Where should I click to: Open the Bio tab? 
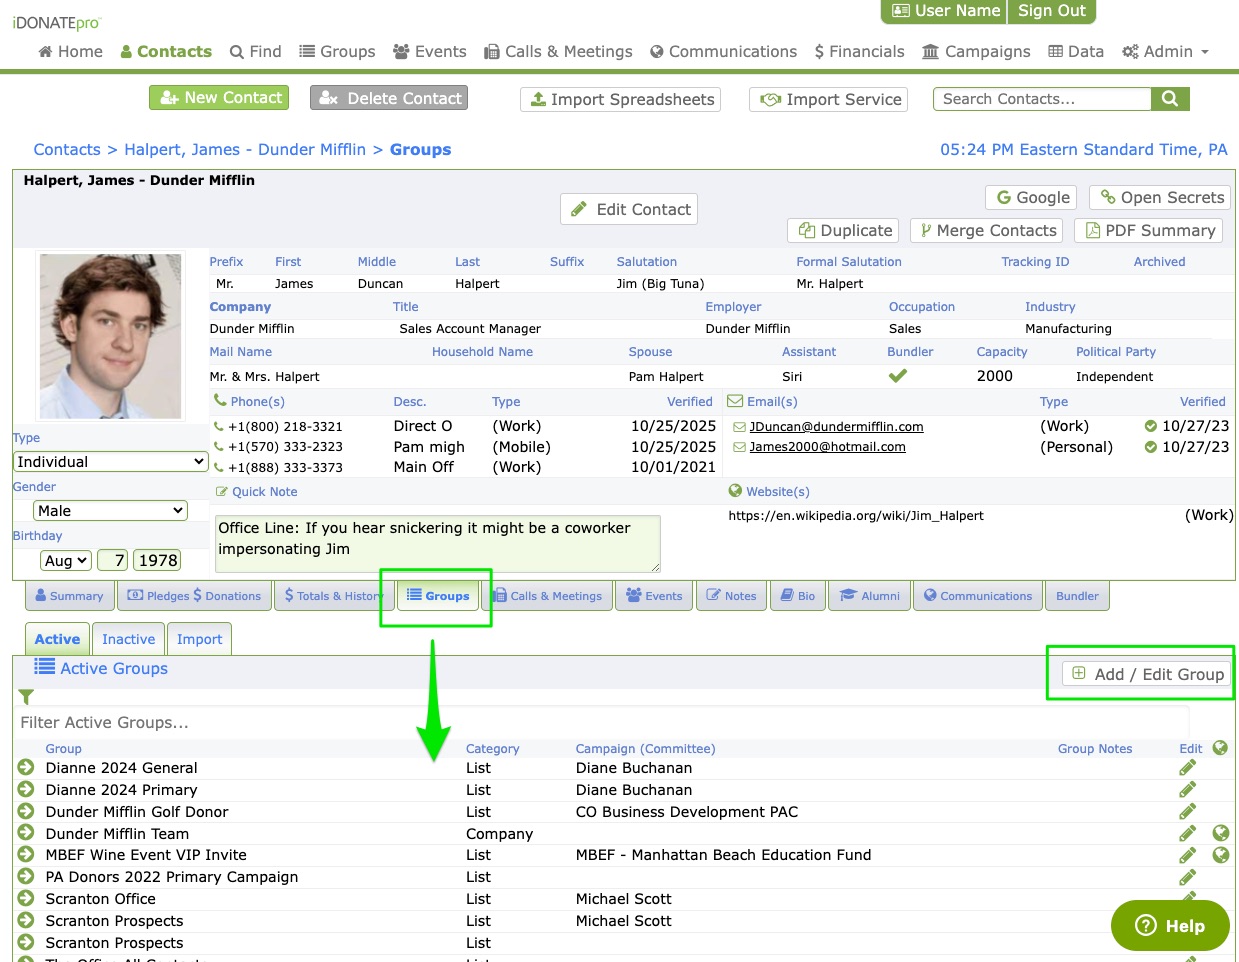tap(797, 596)
